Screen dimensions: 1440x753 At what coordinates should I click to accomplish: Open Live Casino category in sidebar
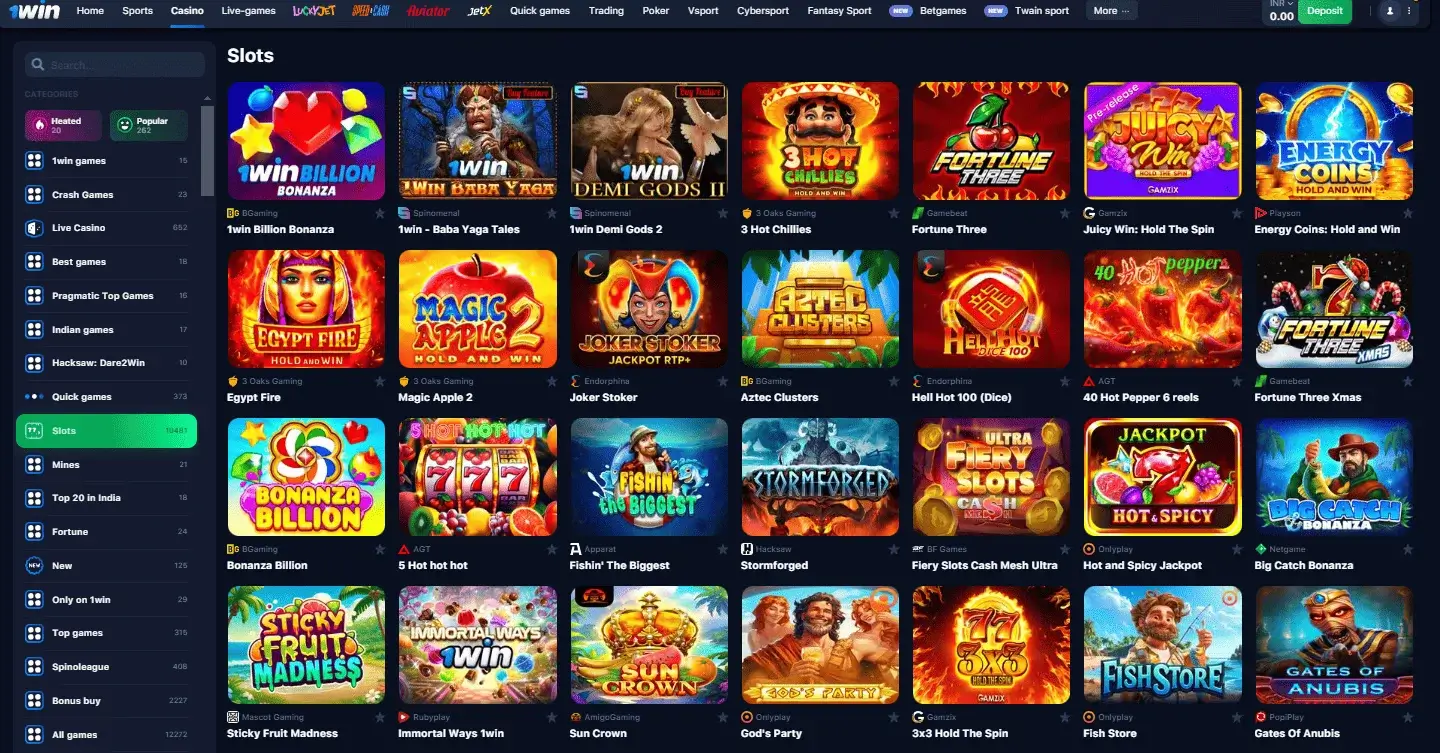tap(106, 228)
